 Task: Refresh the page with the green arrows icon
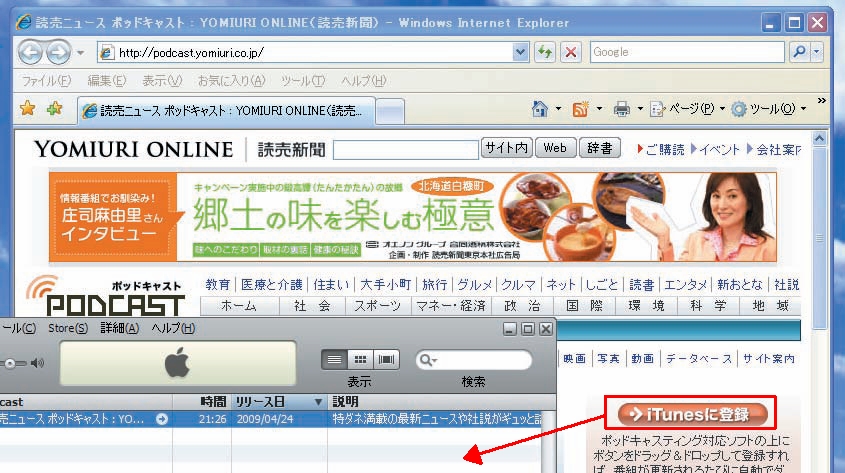[545, 52]
